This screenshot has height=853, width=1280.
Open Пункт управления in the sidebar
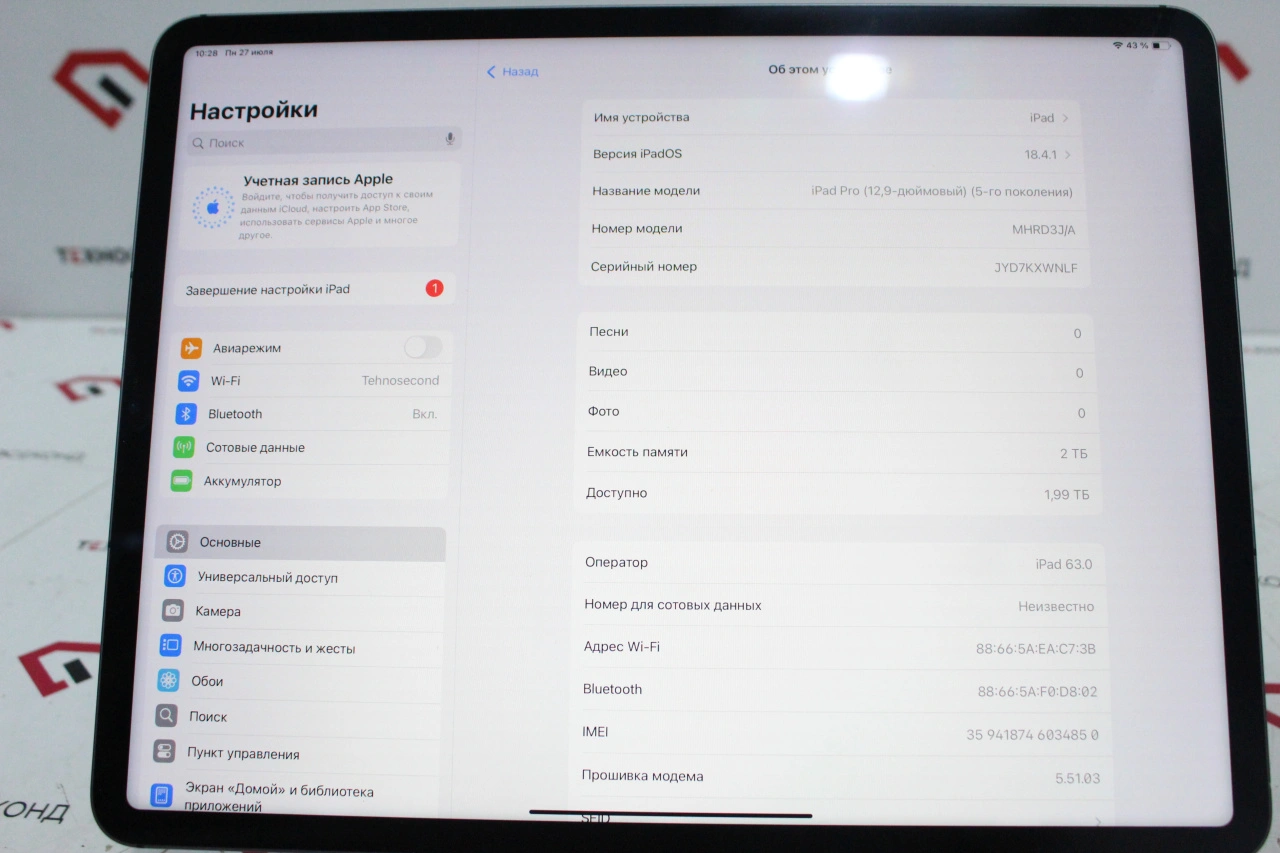289,753
